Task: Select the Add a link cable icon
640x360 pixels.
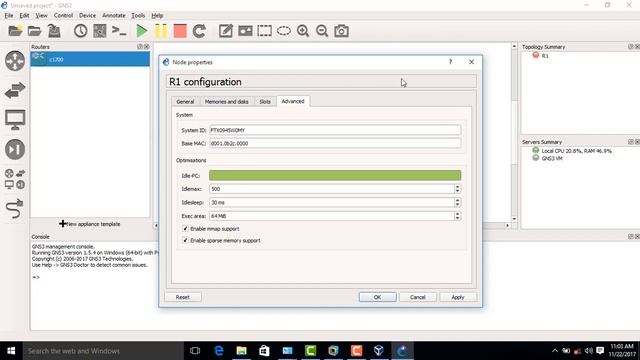Action: click(15, 209)
